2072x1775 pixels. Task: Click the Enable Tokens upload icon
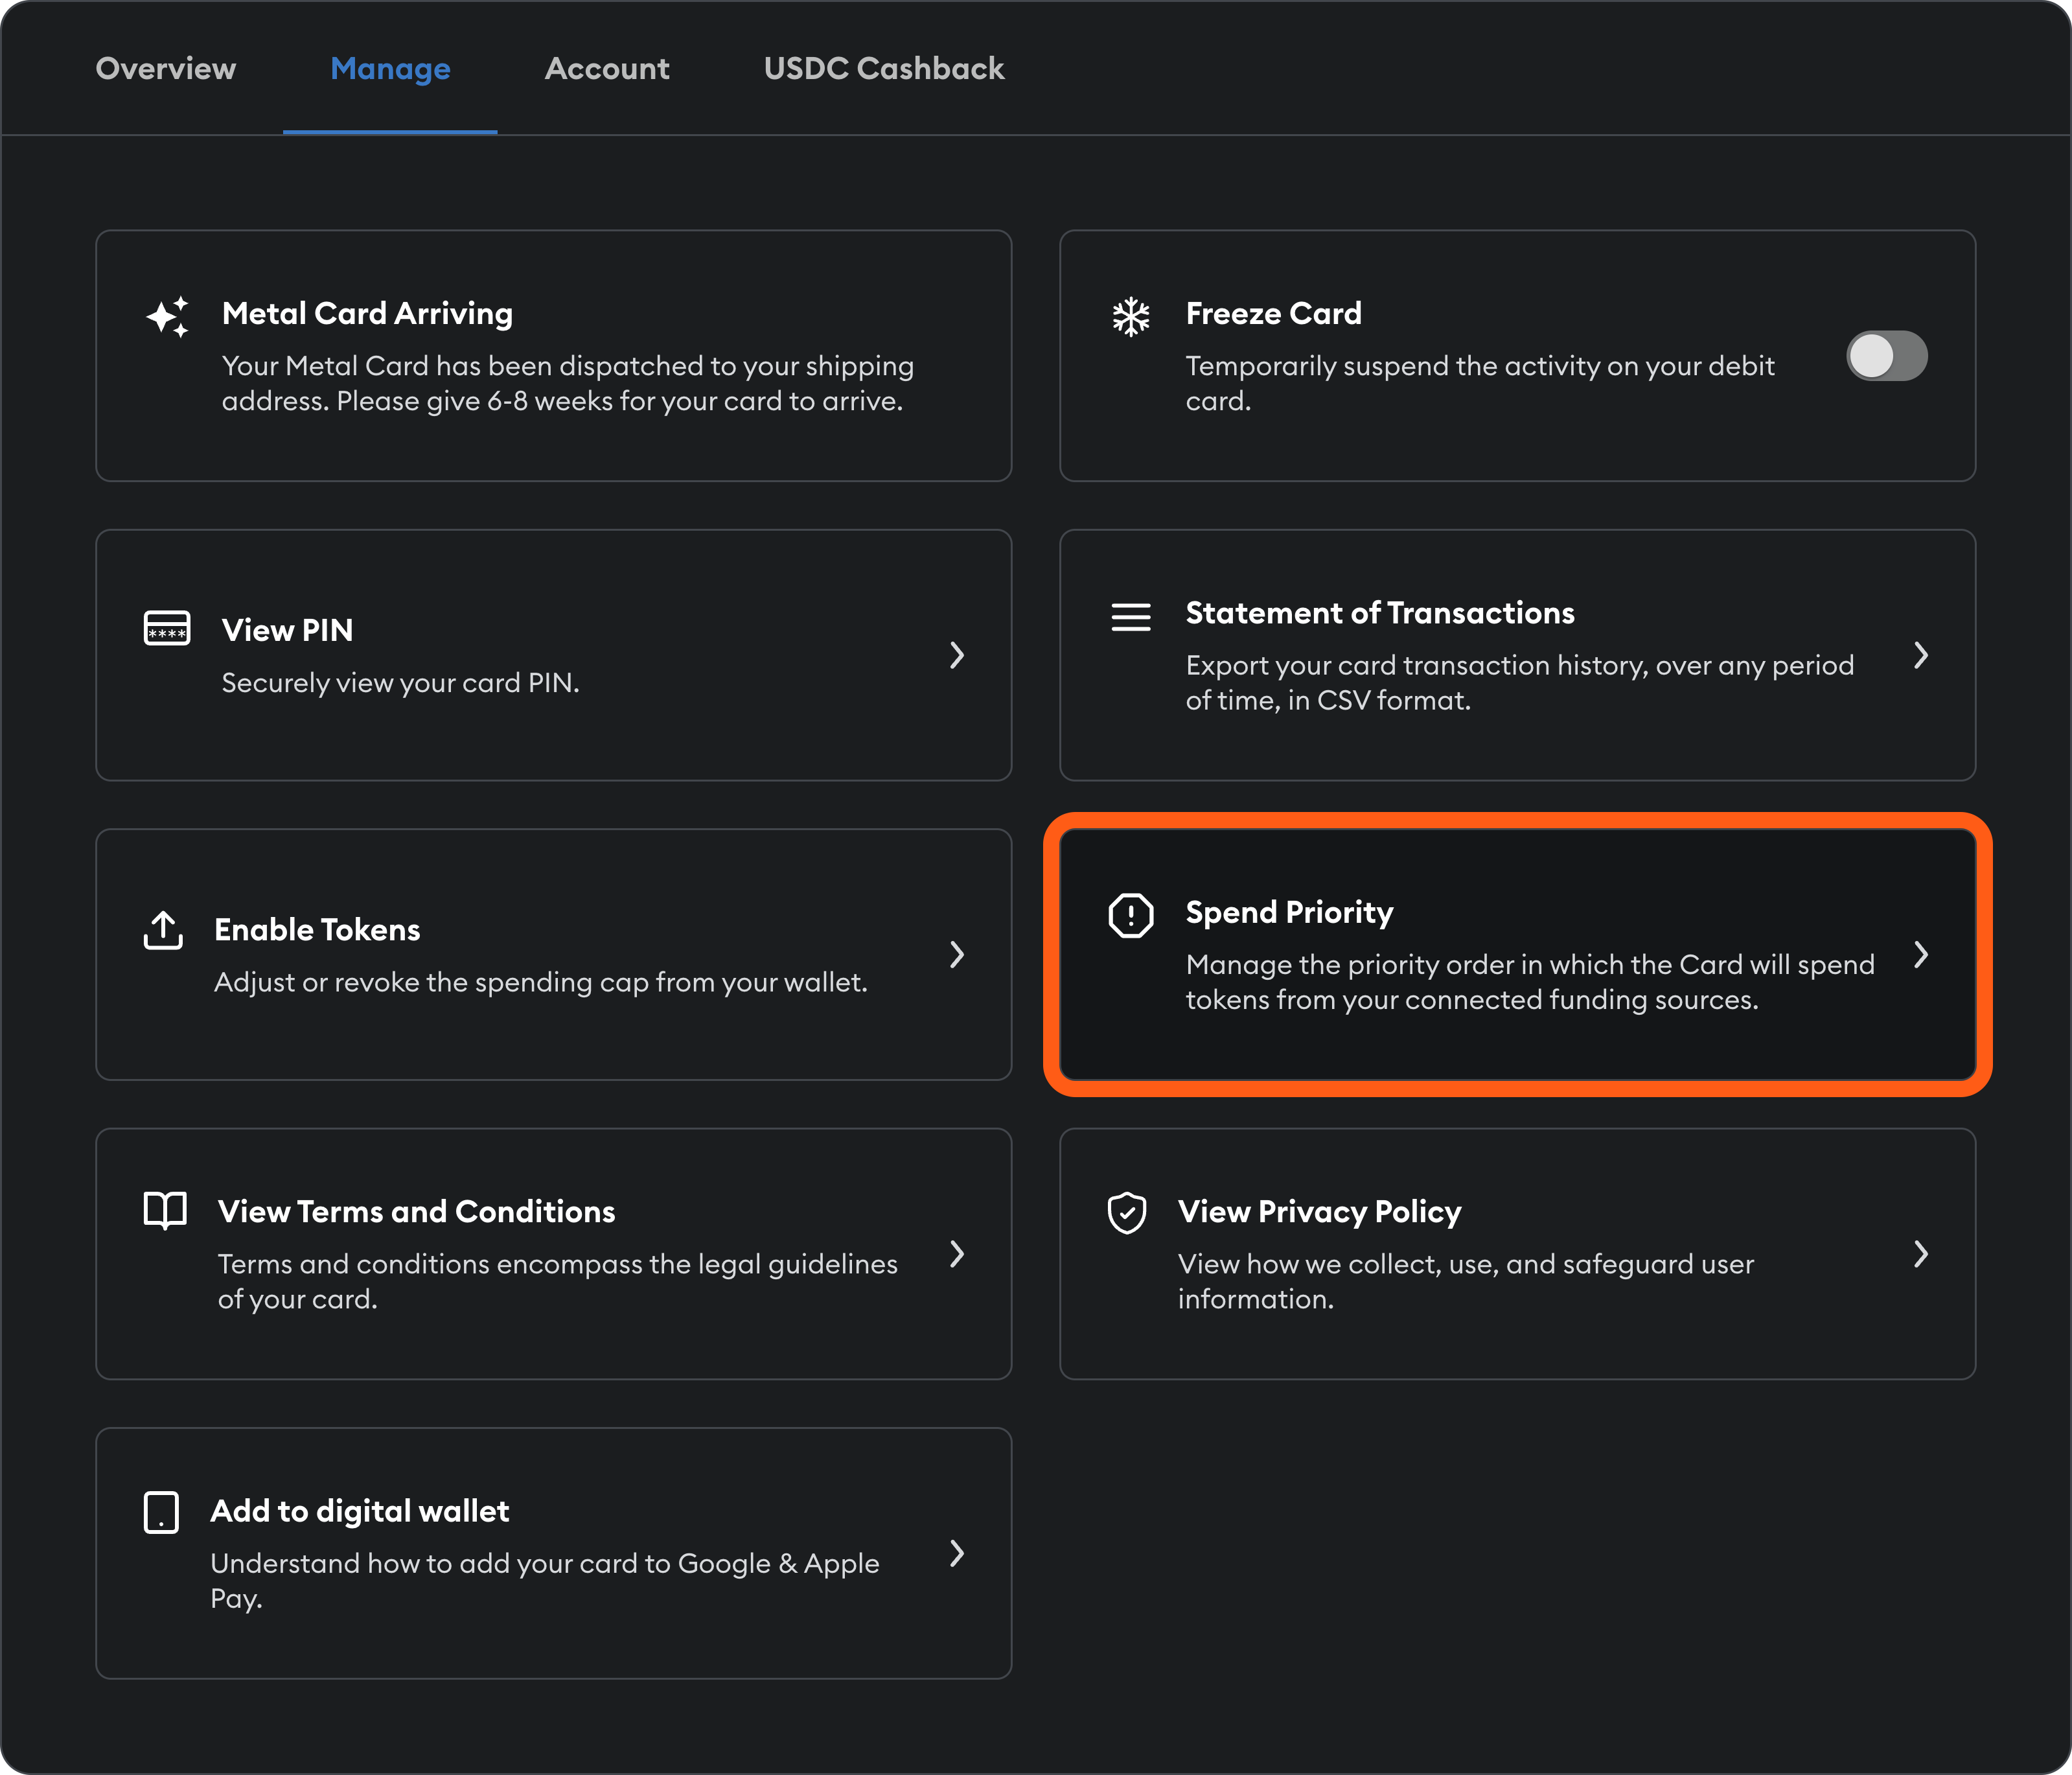(x=163, y=930)
